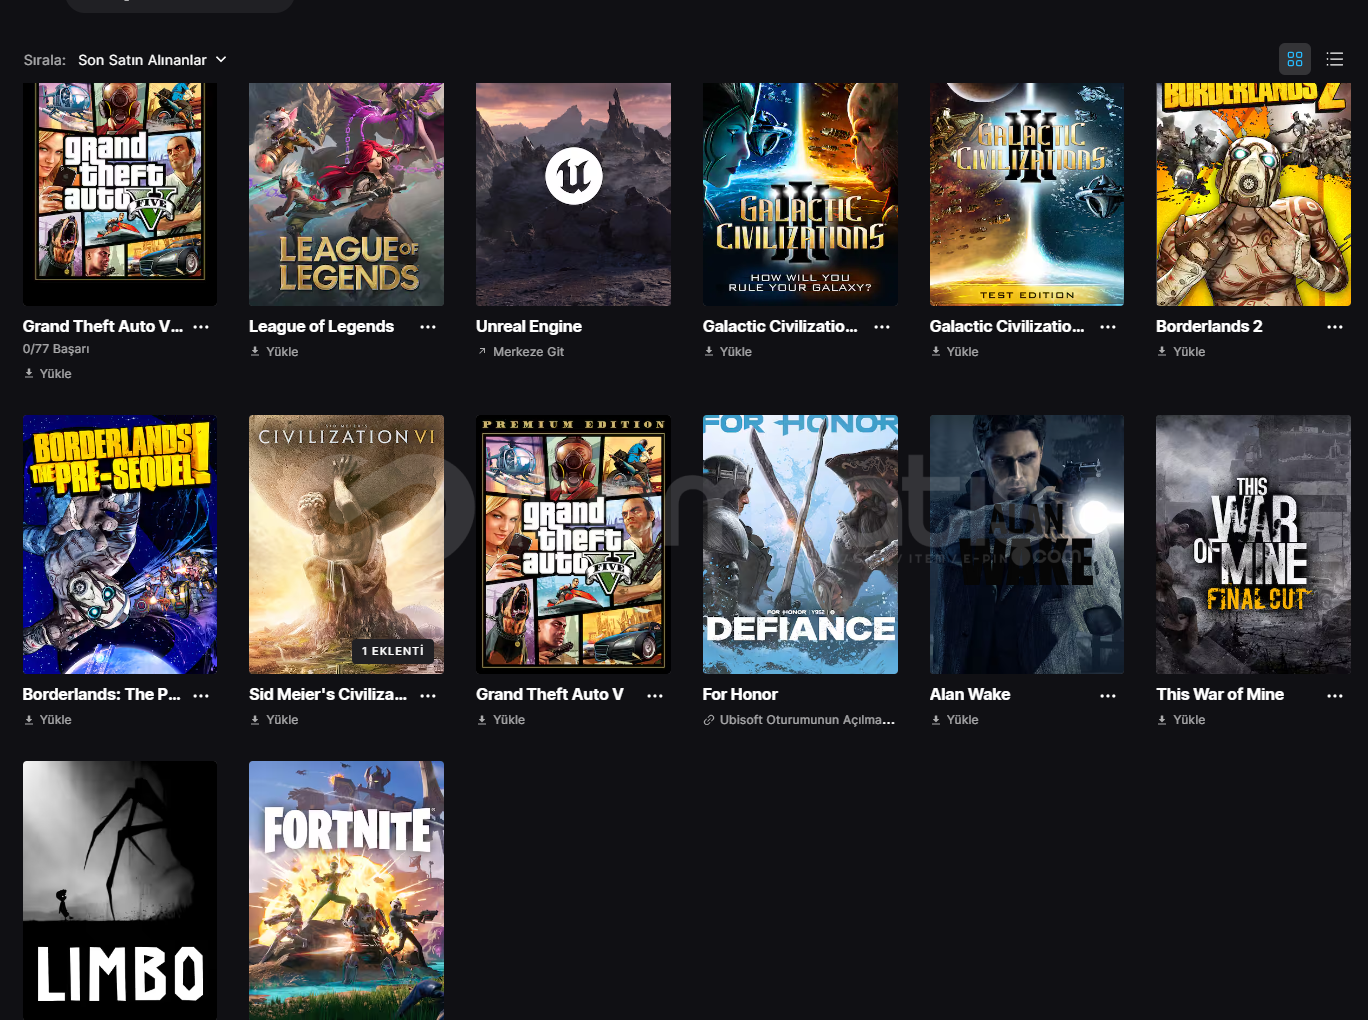The height and width of the screenshot is (1020, 1368).
Task: Click Yükle under Borderlands 2
Action: tap(1181, 351)
